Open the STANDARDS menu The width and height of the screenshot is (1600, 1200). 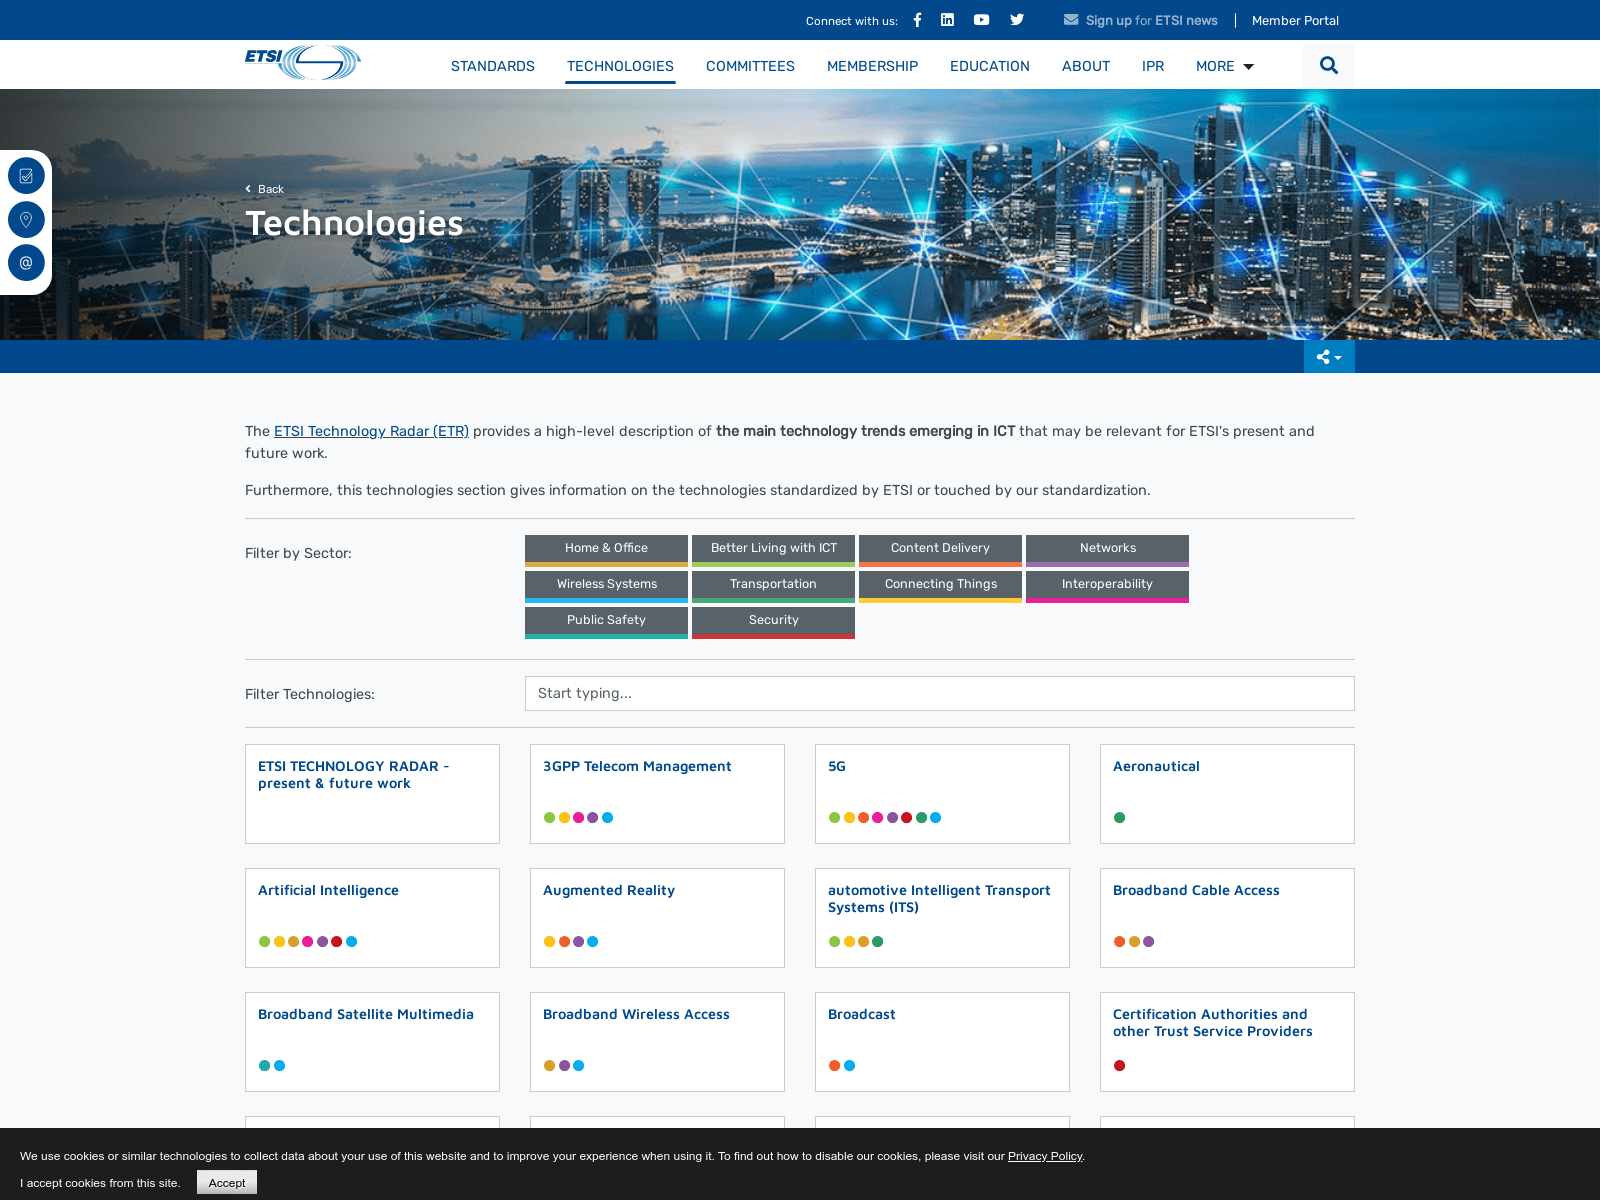(x=493, y=66)
